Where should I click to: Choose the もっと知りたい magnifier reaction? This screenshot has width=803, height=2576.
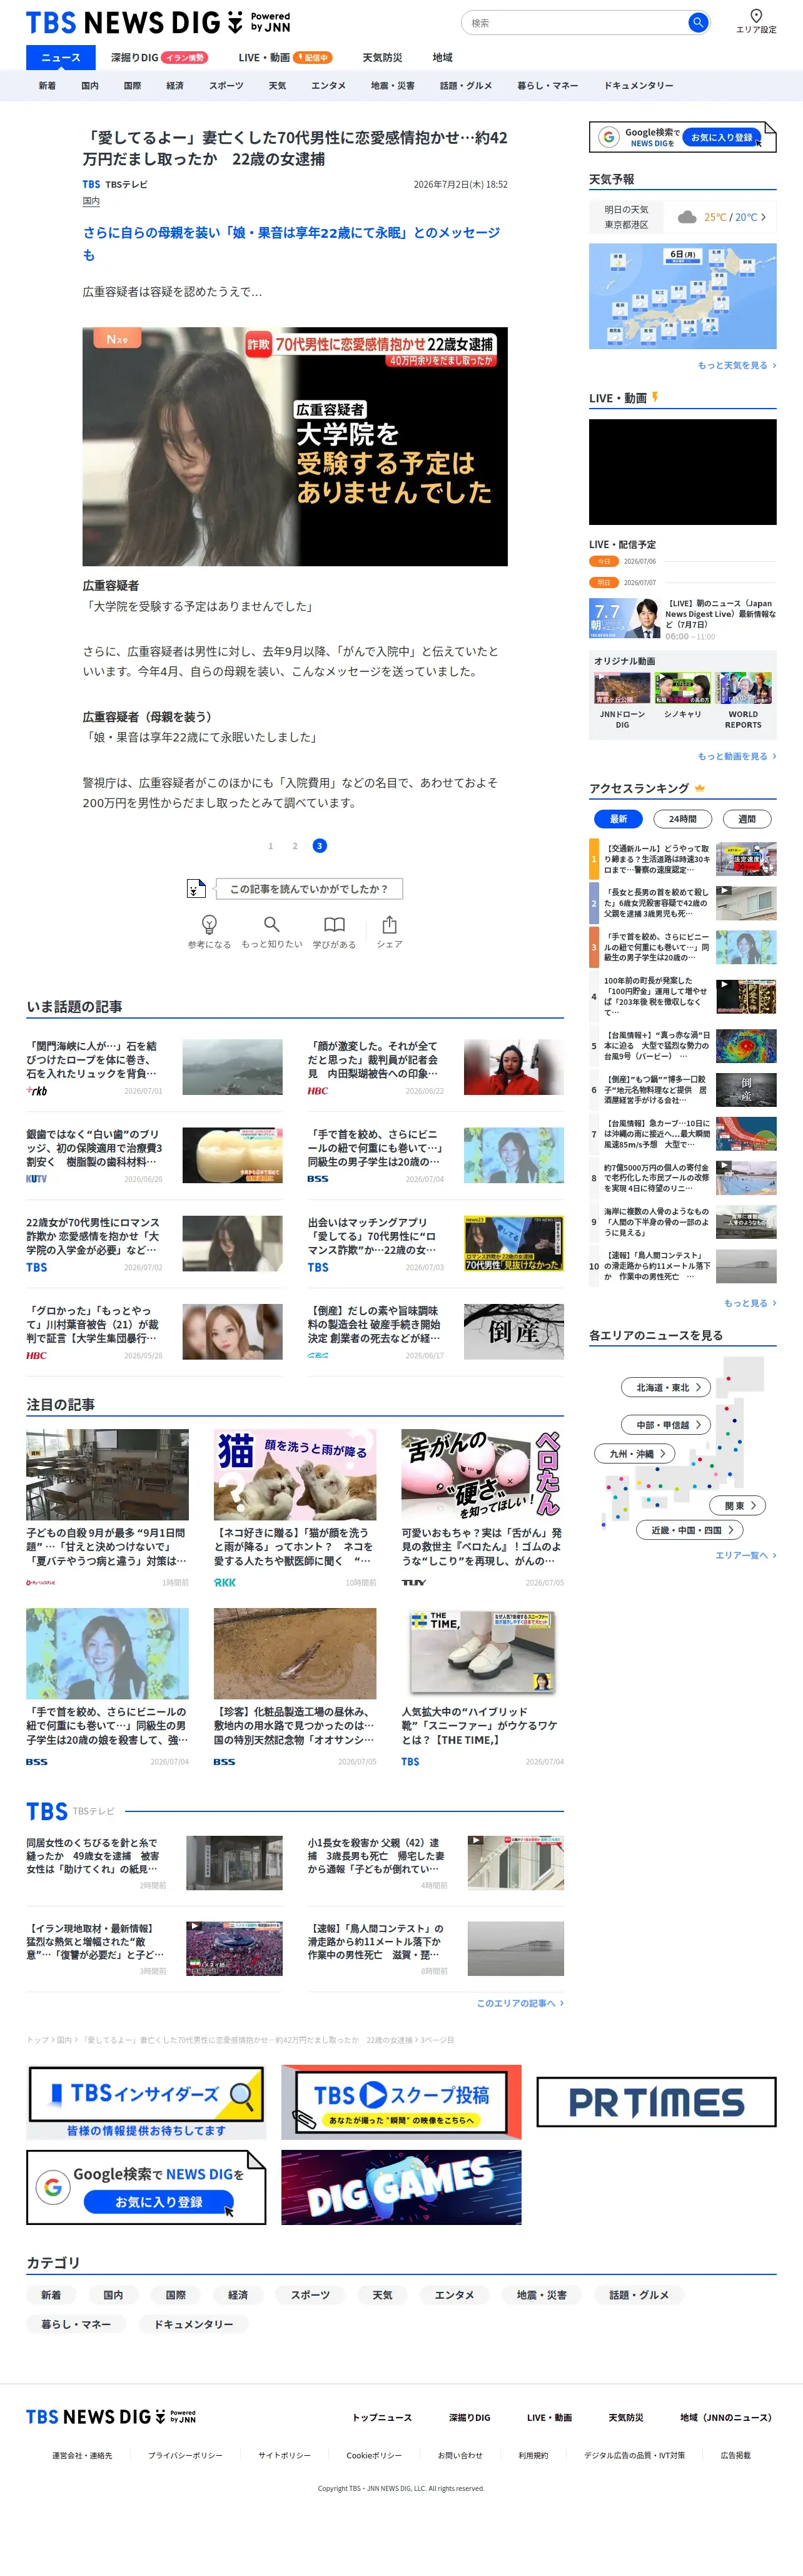(272, 931)
